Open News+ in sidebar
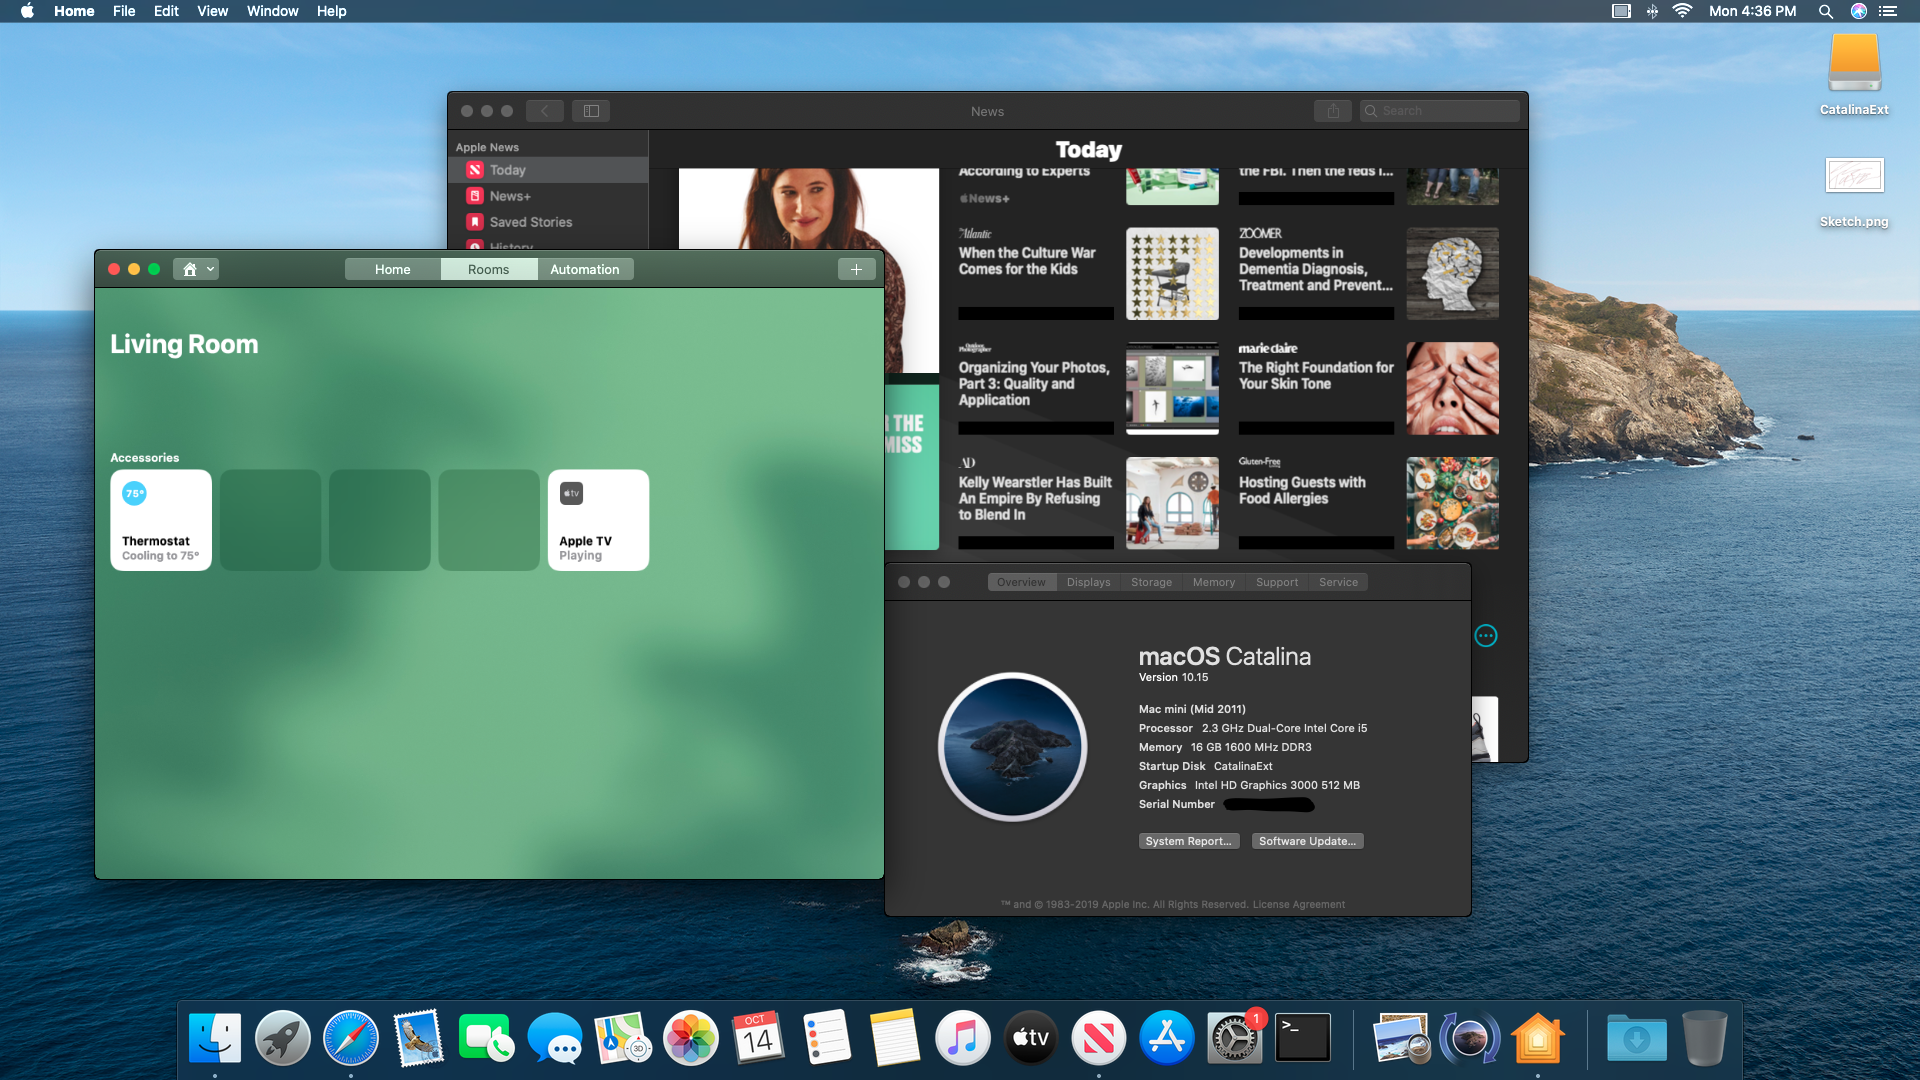The width and height of the screenshot is (1920, 1080). 510,196
